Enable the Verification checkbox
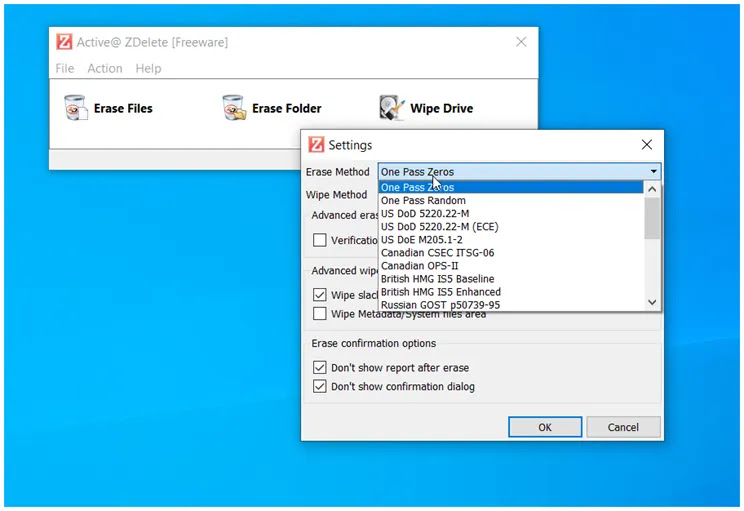Image resolution: width=744 pixels, height=511 pixels. tap(319, 240)
